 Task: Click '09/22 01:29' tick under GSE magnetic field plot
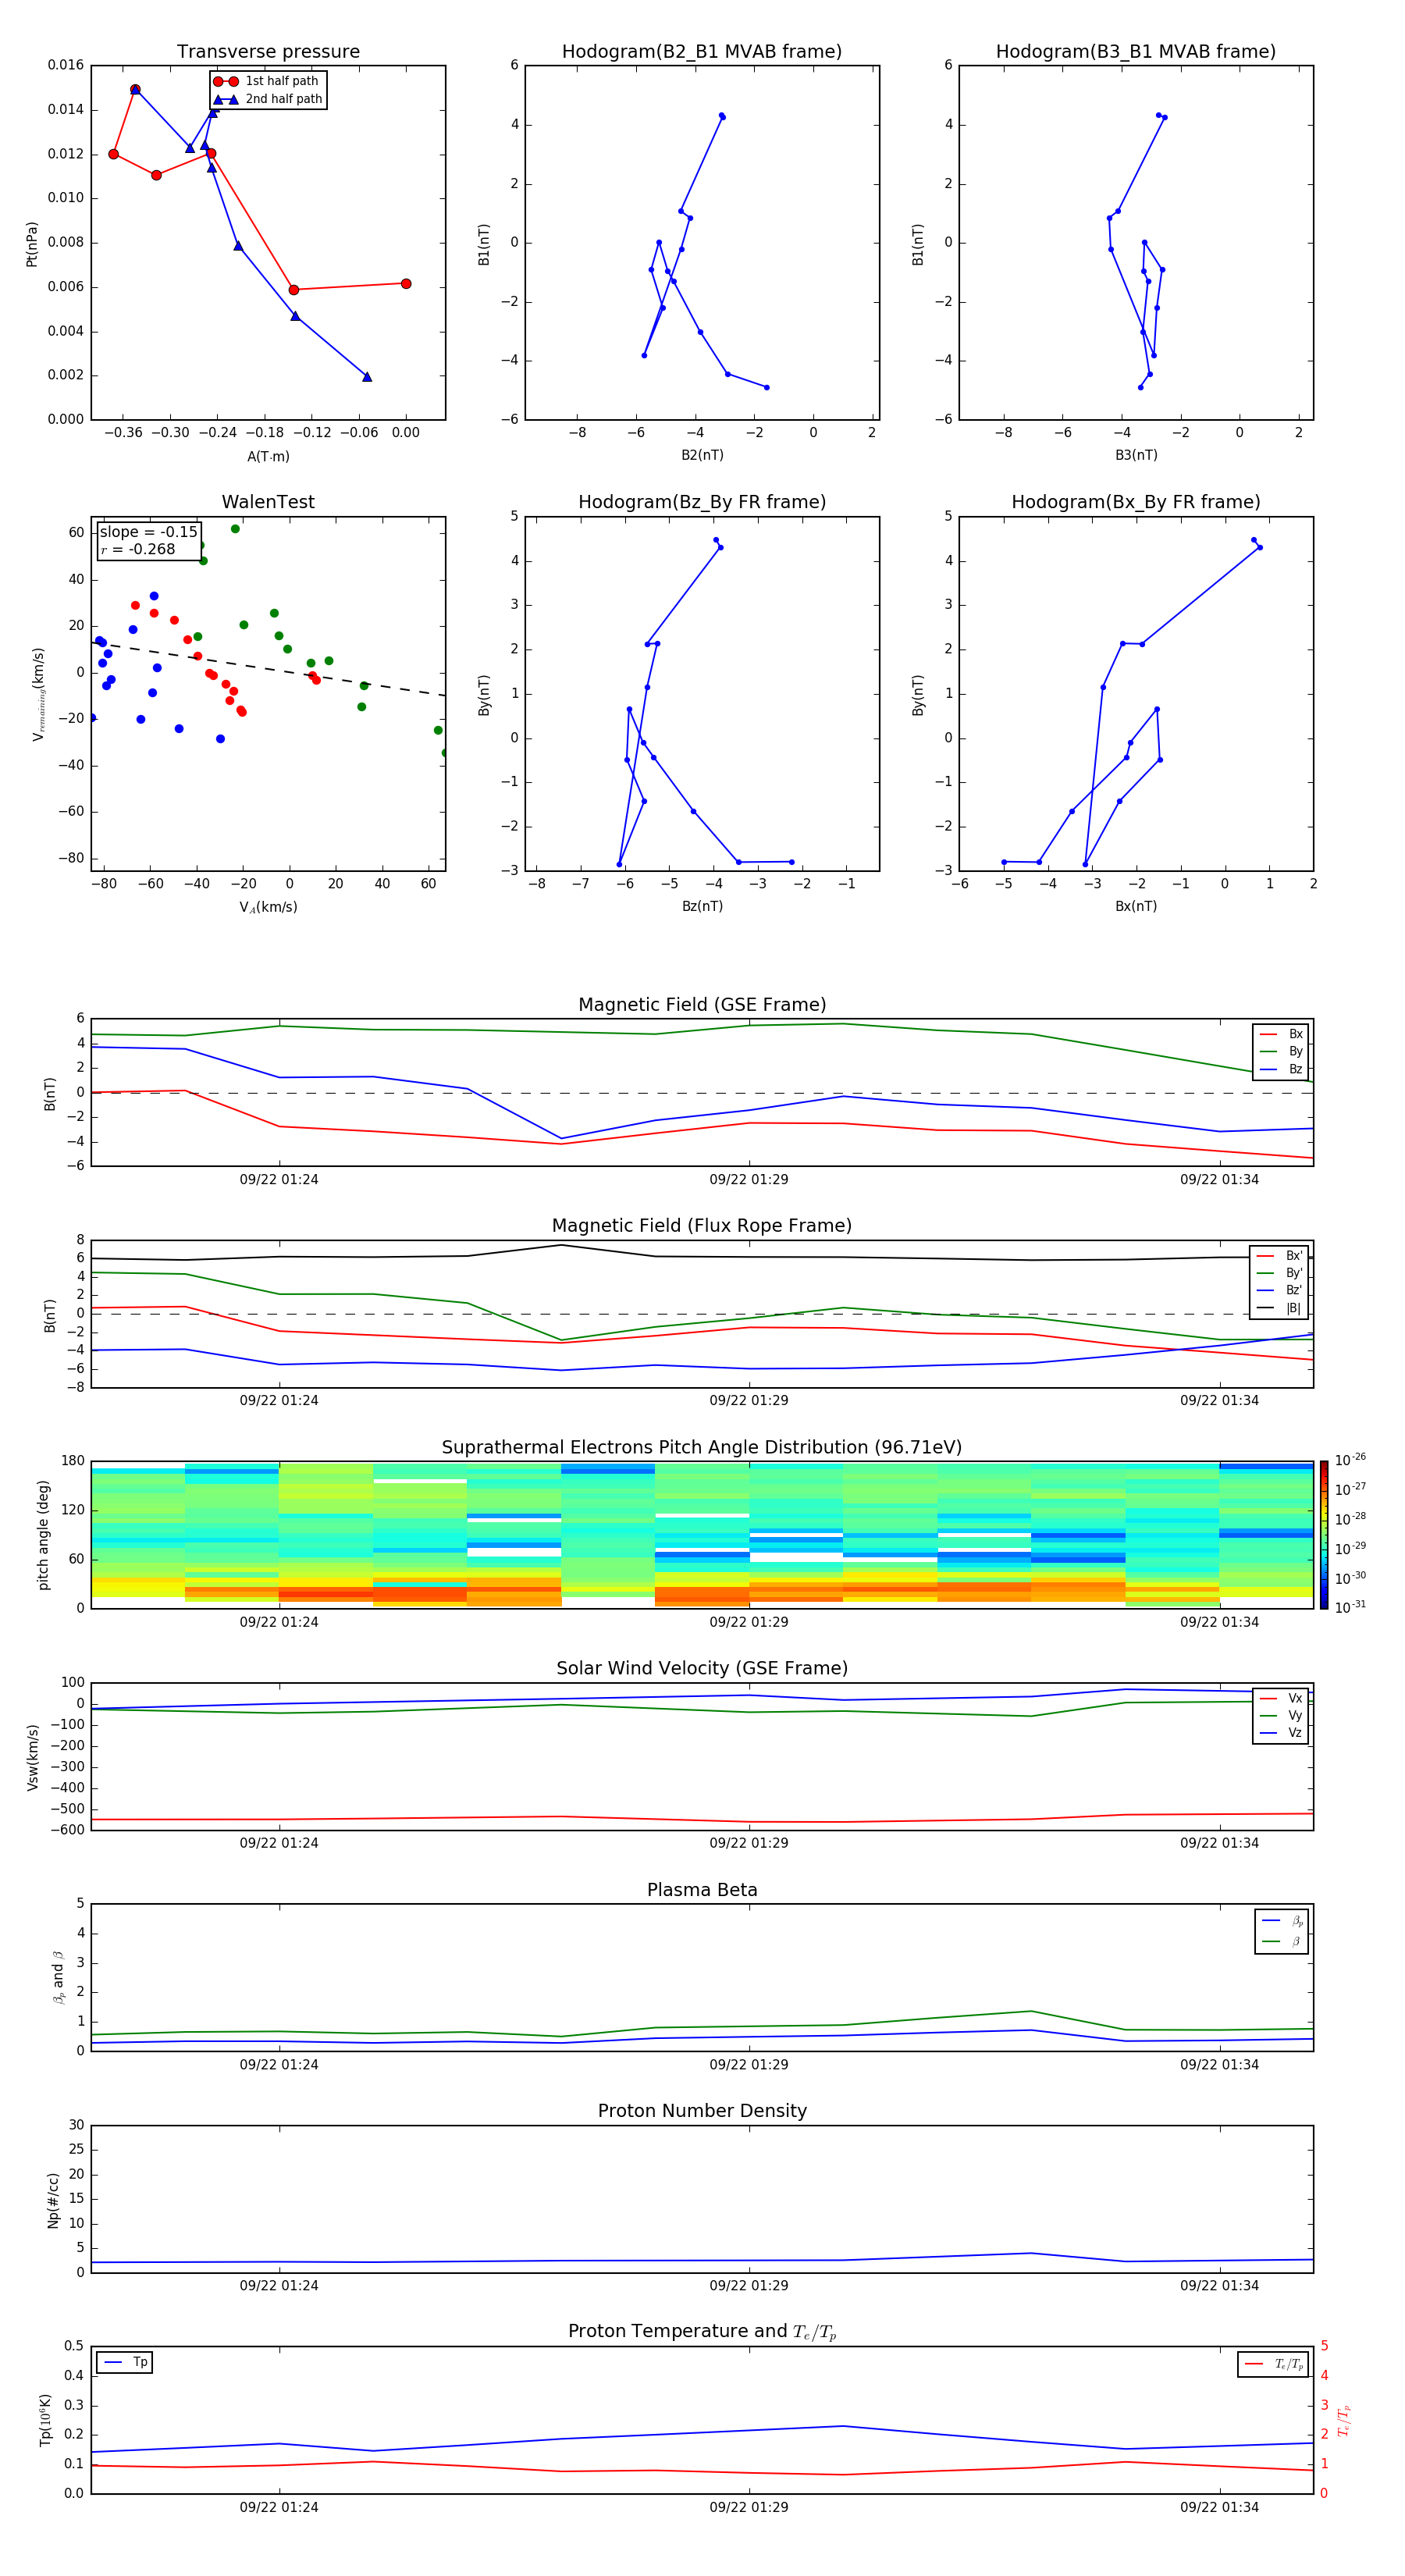[x=749, y=1180]
